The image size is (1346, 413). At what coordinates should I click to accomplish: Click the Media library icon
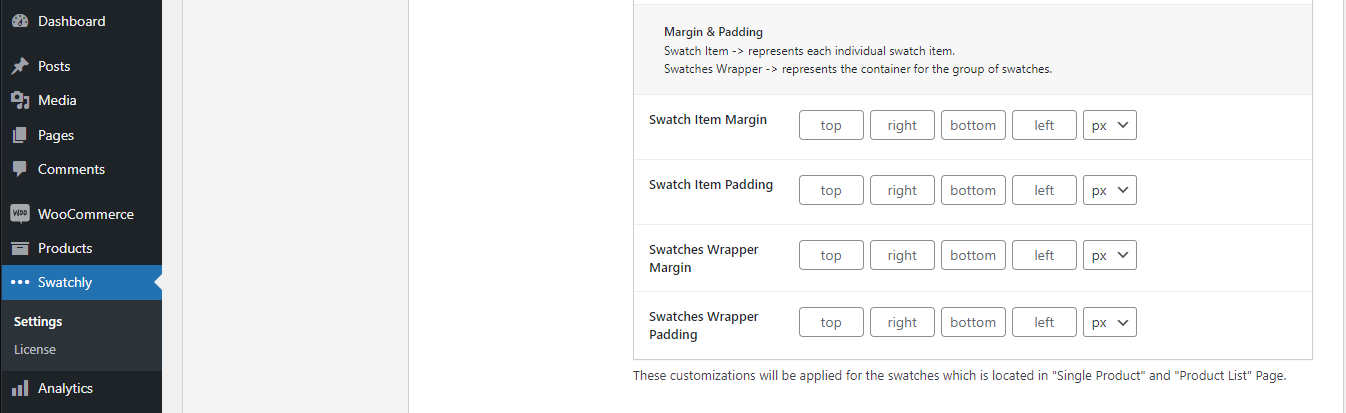(19, 100)
